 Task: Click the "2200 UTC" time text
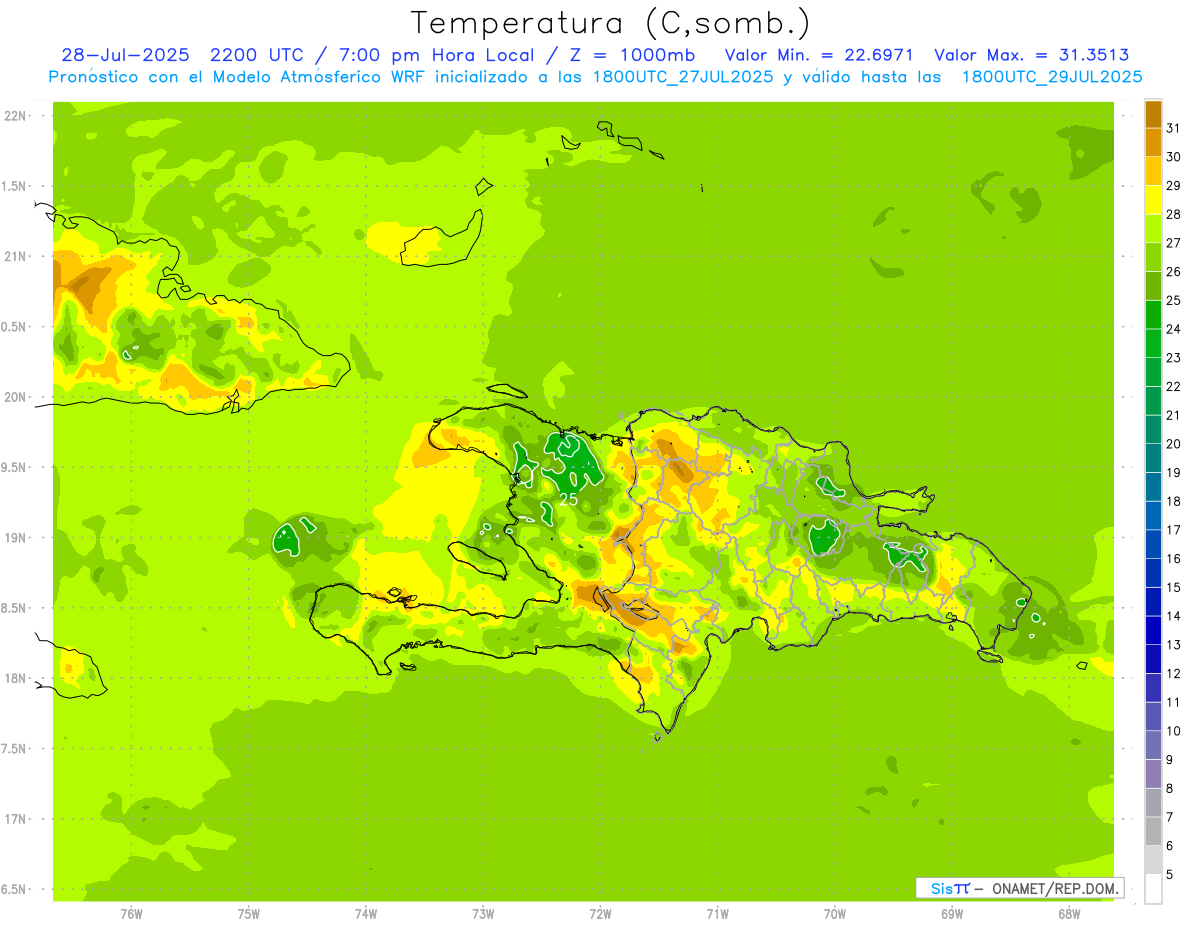click(x=256, y=55)
